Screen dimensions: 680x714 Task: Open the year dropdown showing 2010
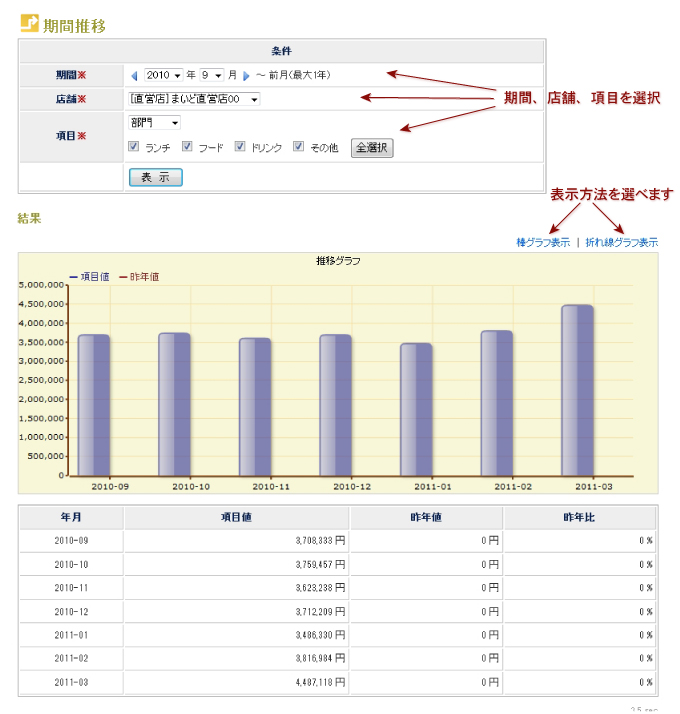[x=164, y=75]
